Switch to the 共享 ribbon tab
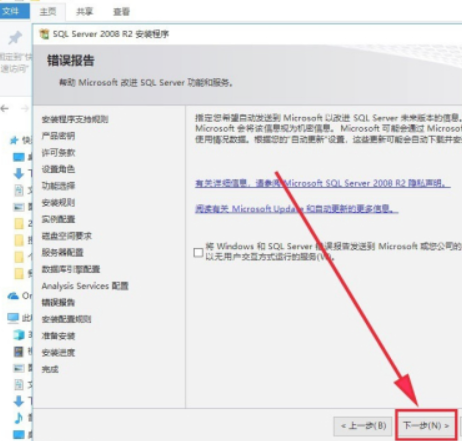 click(84, 12)
